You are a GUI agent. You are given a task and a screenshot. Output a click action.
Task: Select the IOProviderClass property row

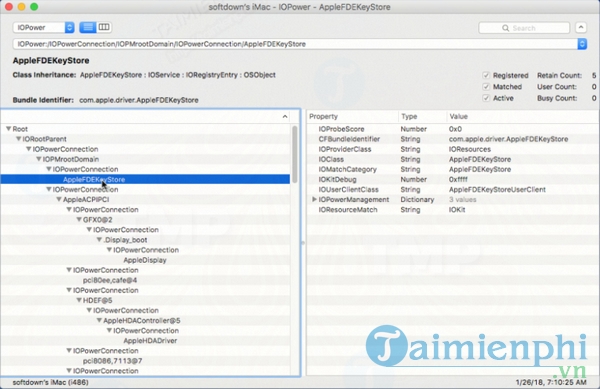tap(453, 149)
